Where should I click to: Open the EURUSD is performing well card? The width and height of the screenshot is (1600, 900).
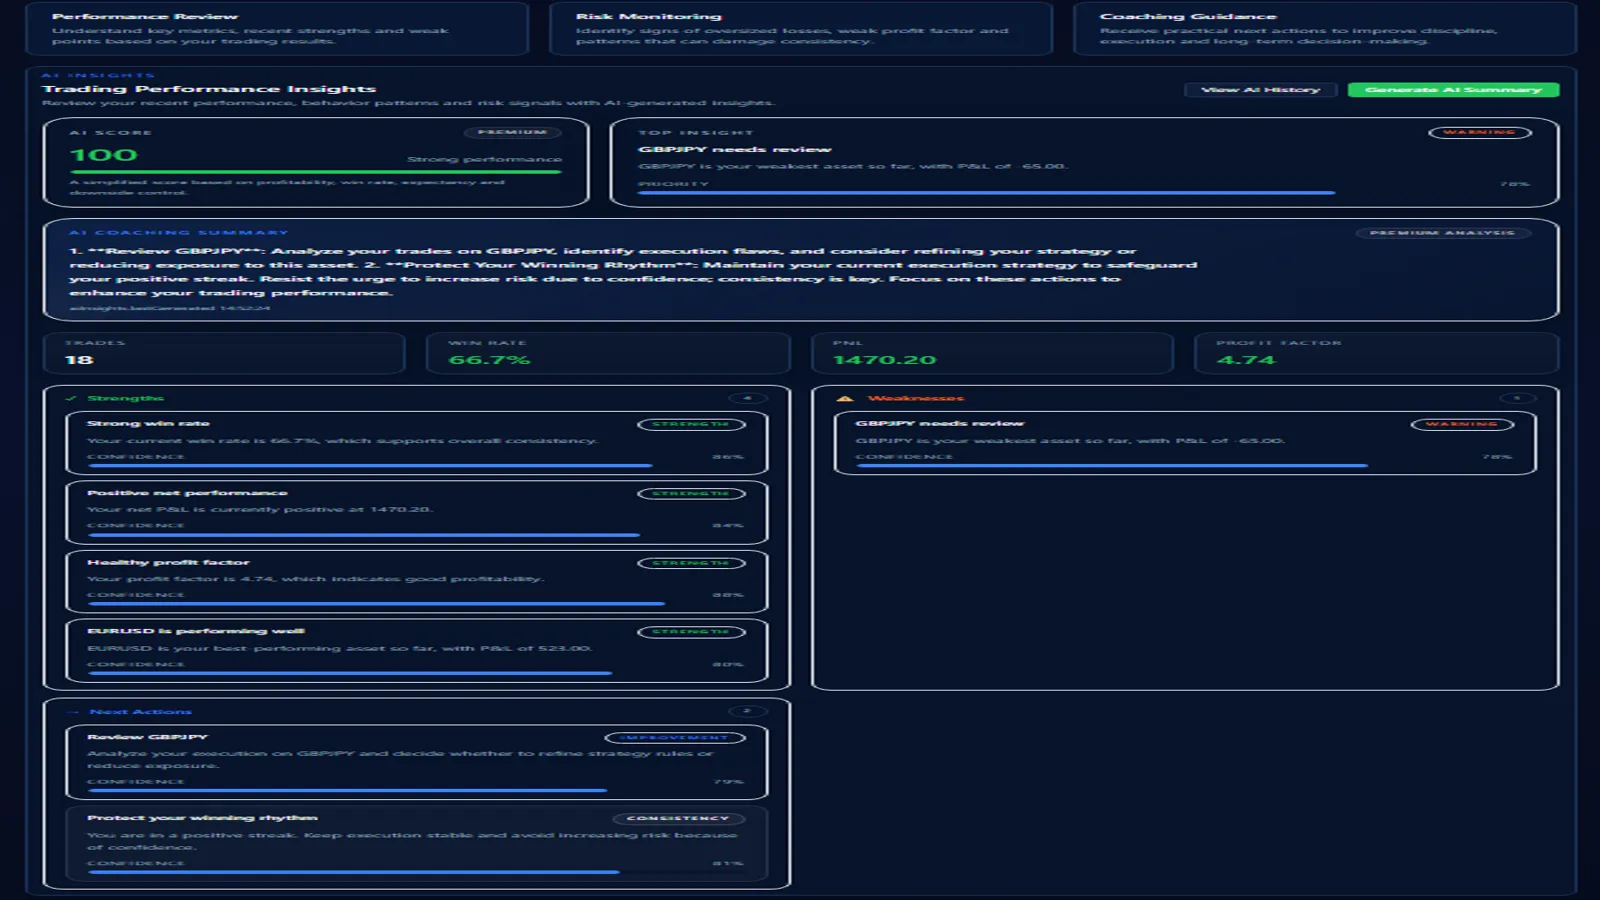point(416,650)
